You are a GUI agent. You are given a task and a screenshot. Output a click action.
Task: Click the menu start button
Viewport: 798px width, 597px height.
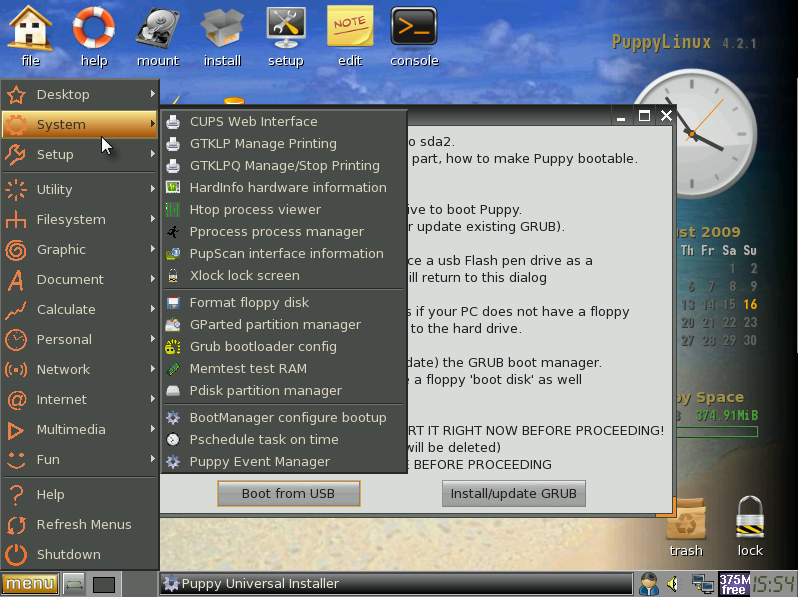pos(30,584)
